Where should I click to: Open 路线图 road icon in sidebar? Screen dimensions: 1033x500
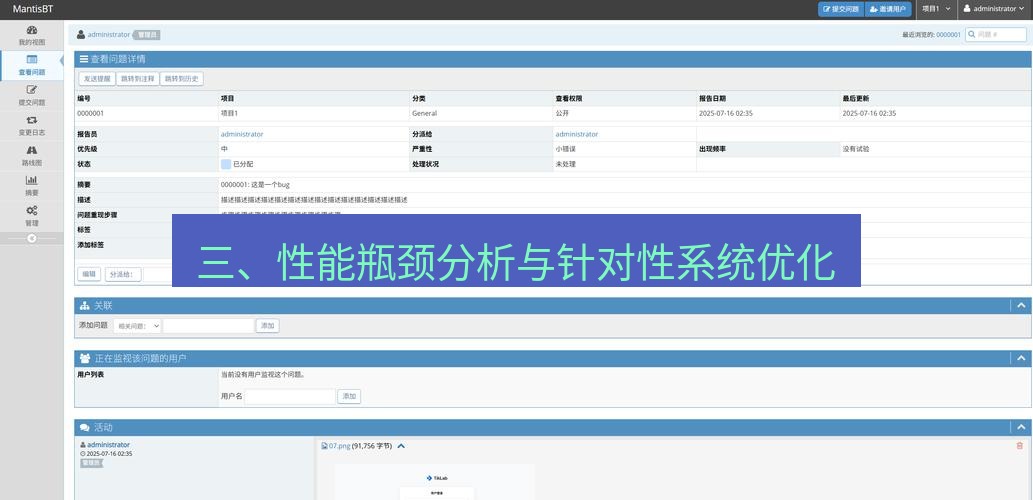32,150
